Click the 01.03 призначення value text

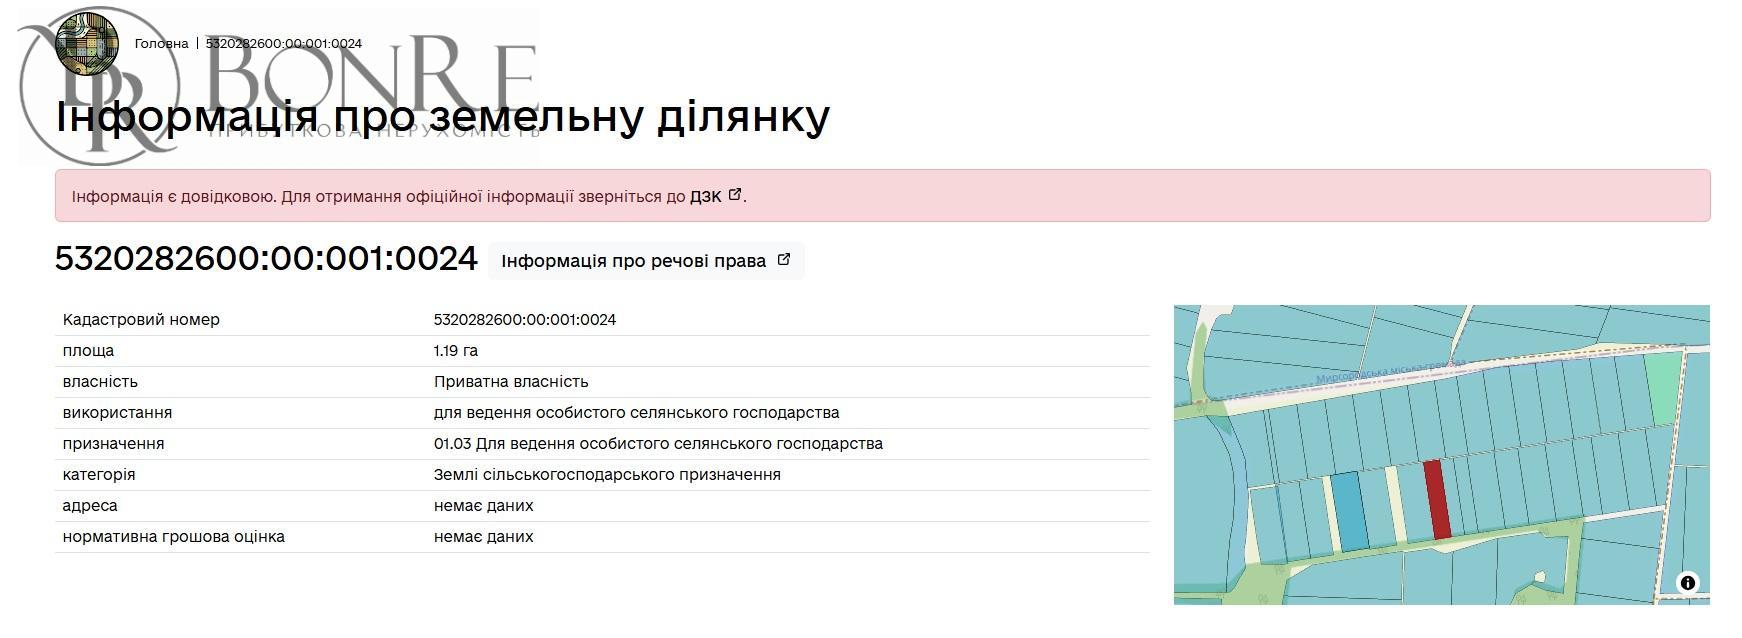(658, 444)
